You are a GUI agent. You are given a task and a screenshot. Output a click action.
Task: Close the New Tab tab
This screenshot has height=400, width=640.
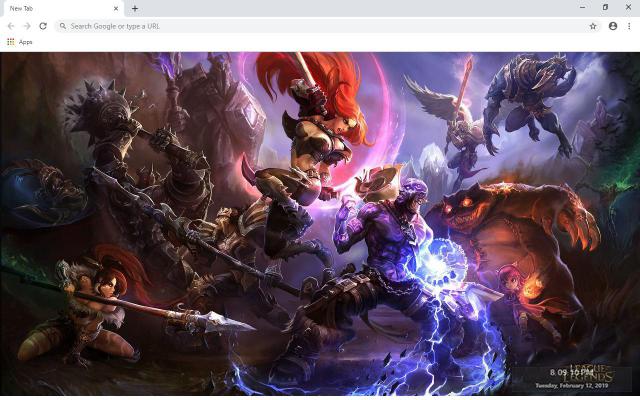point(116,9)
